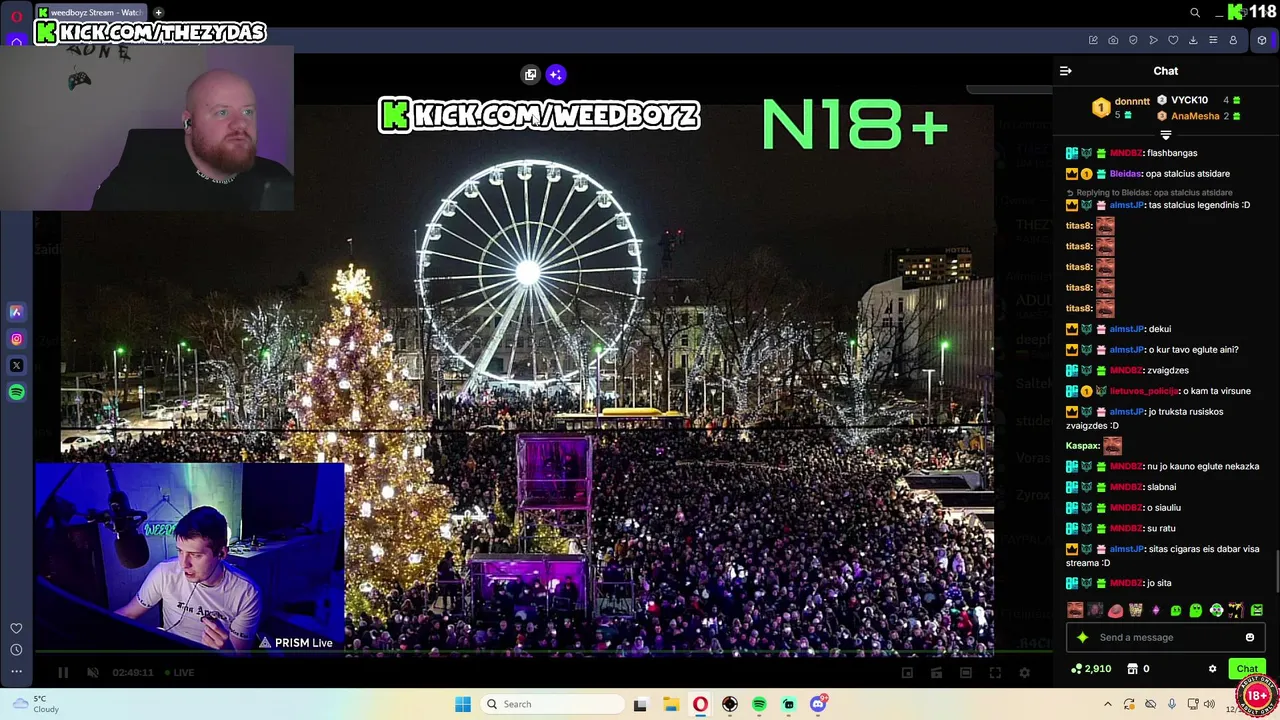Open VYCK10 profile in leaderboard
This screenshot has width=1280, height=720.
[1189, 100]
